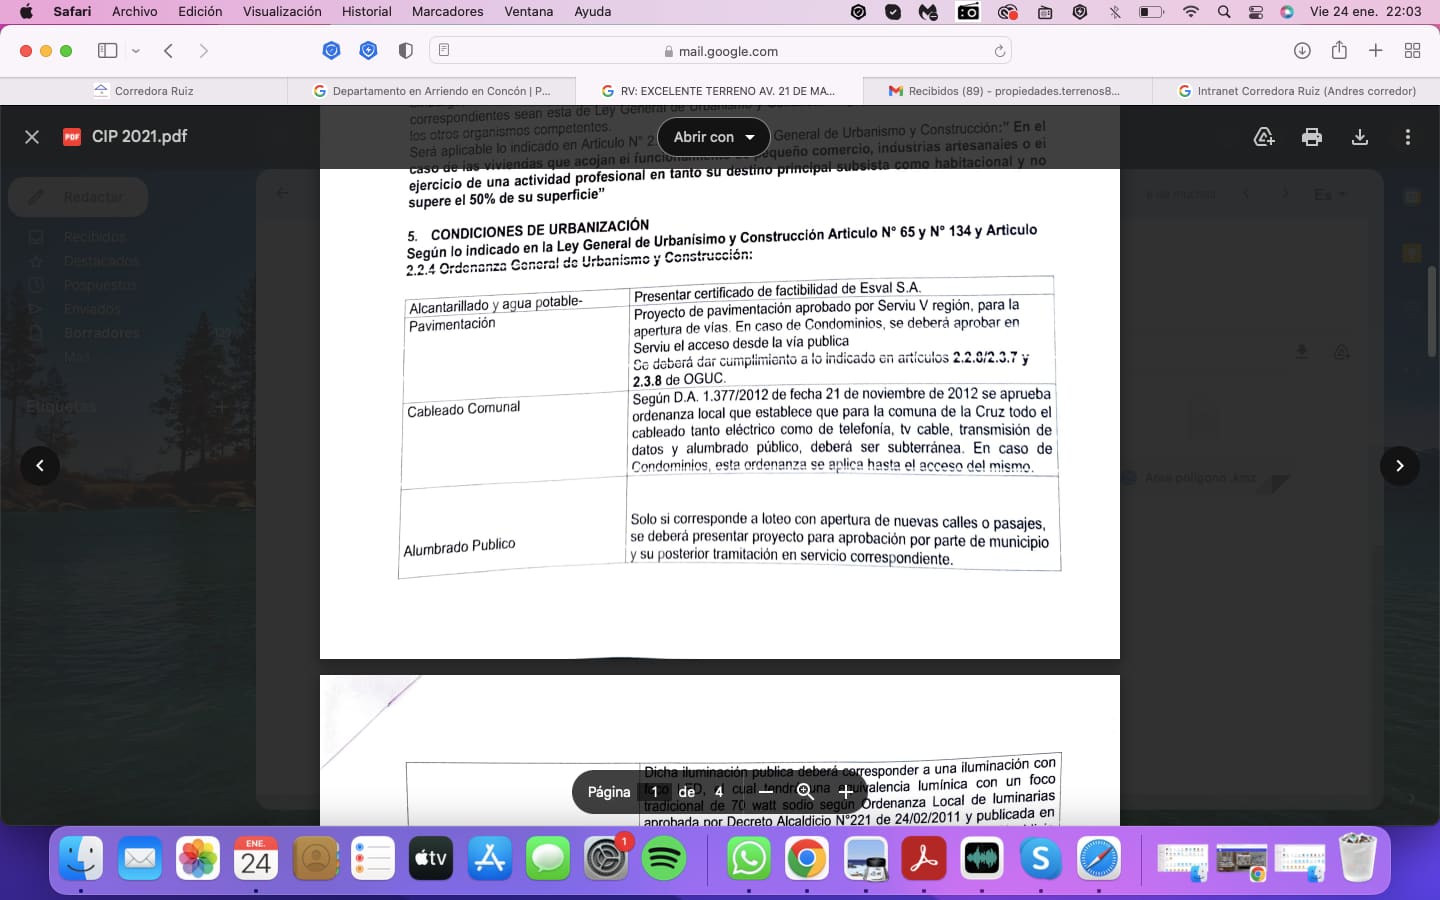1440x900 pixels.
Task: Open the Historial menu
Action: [366, 12]
